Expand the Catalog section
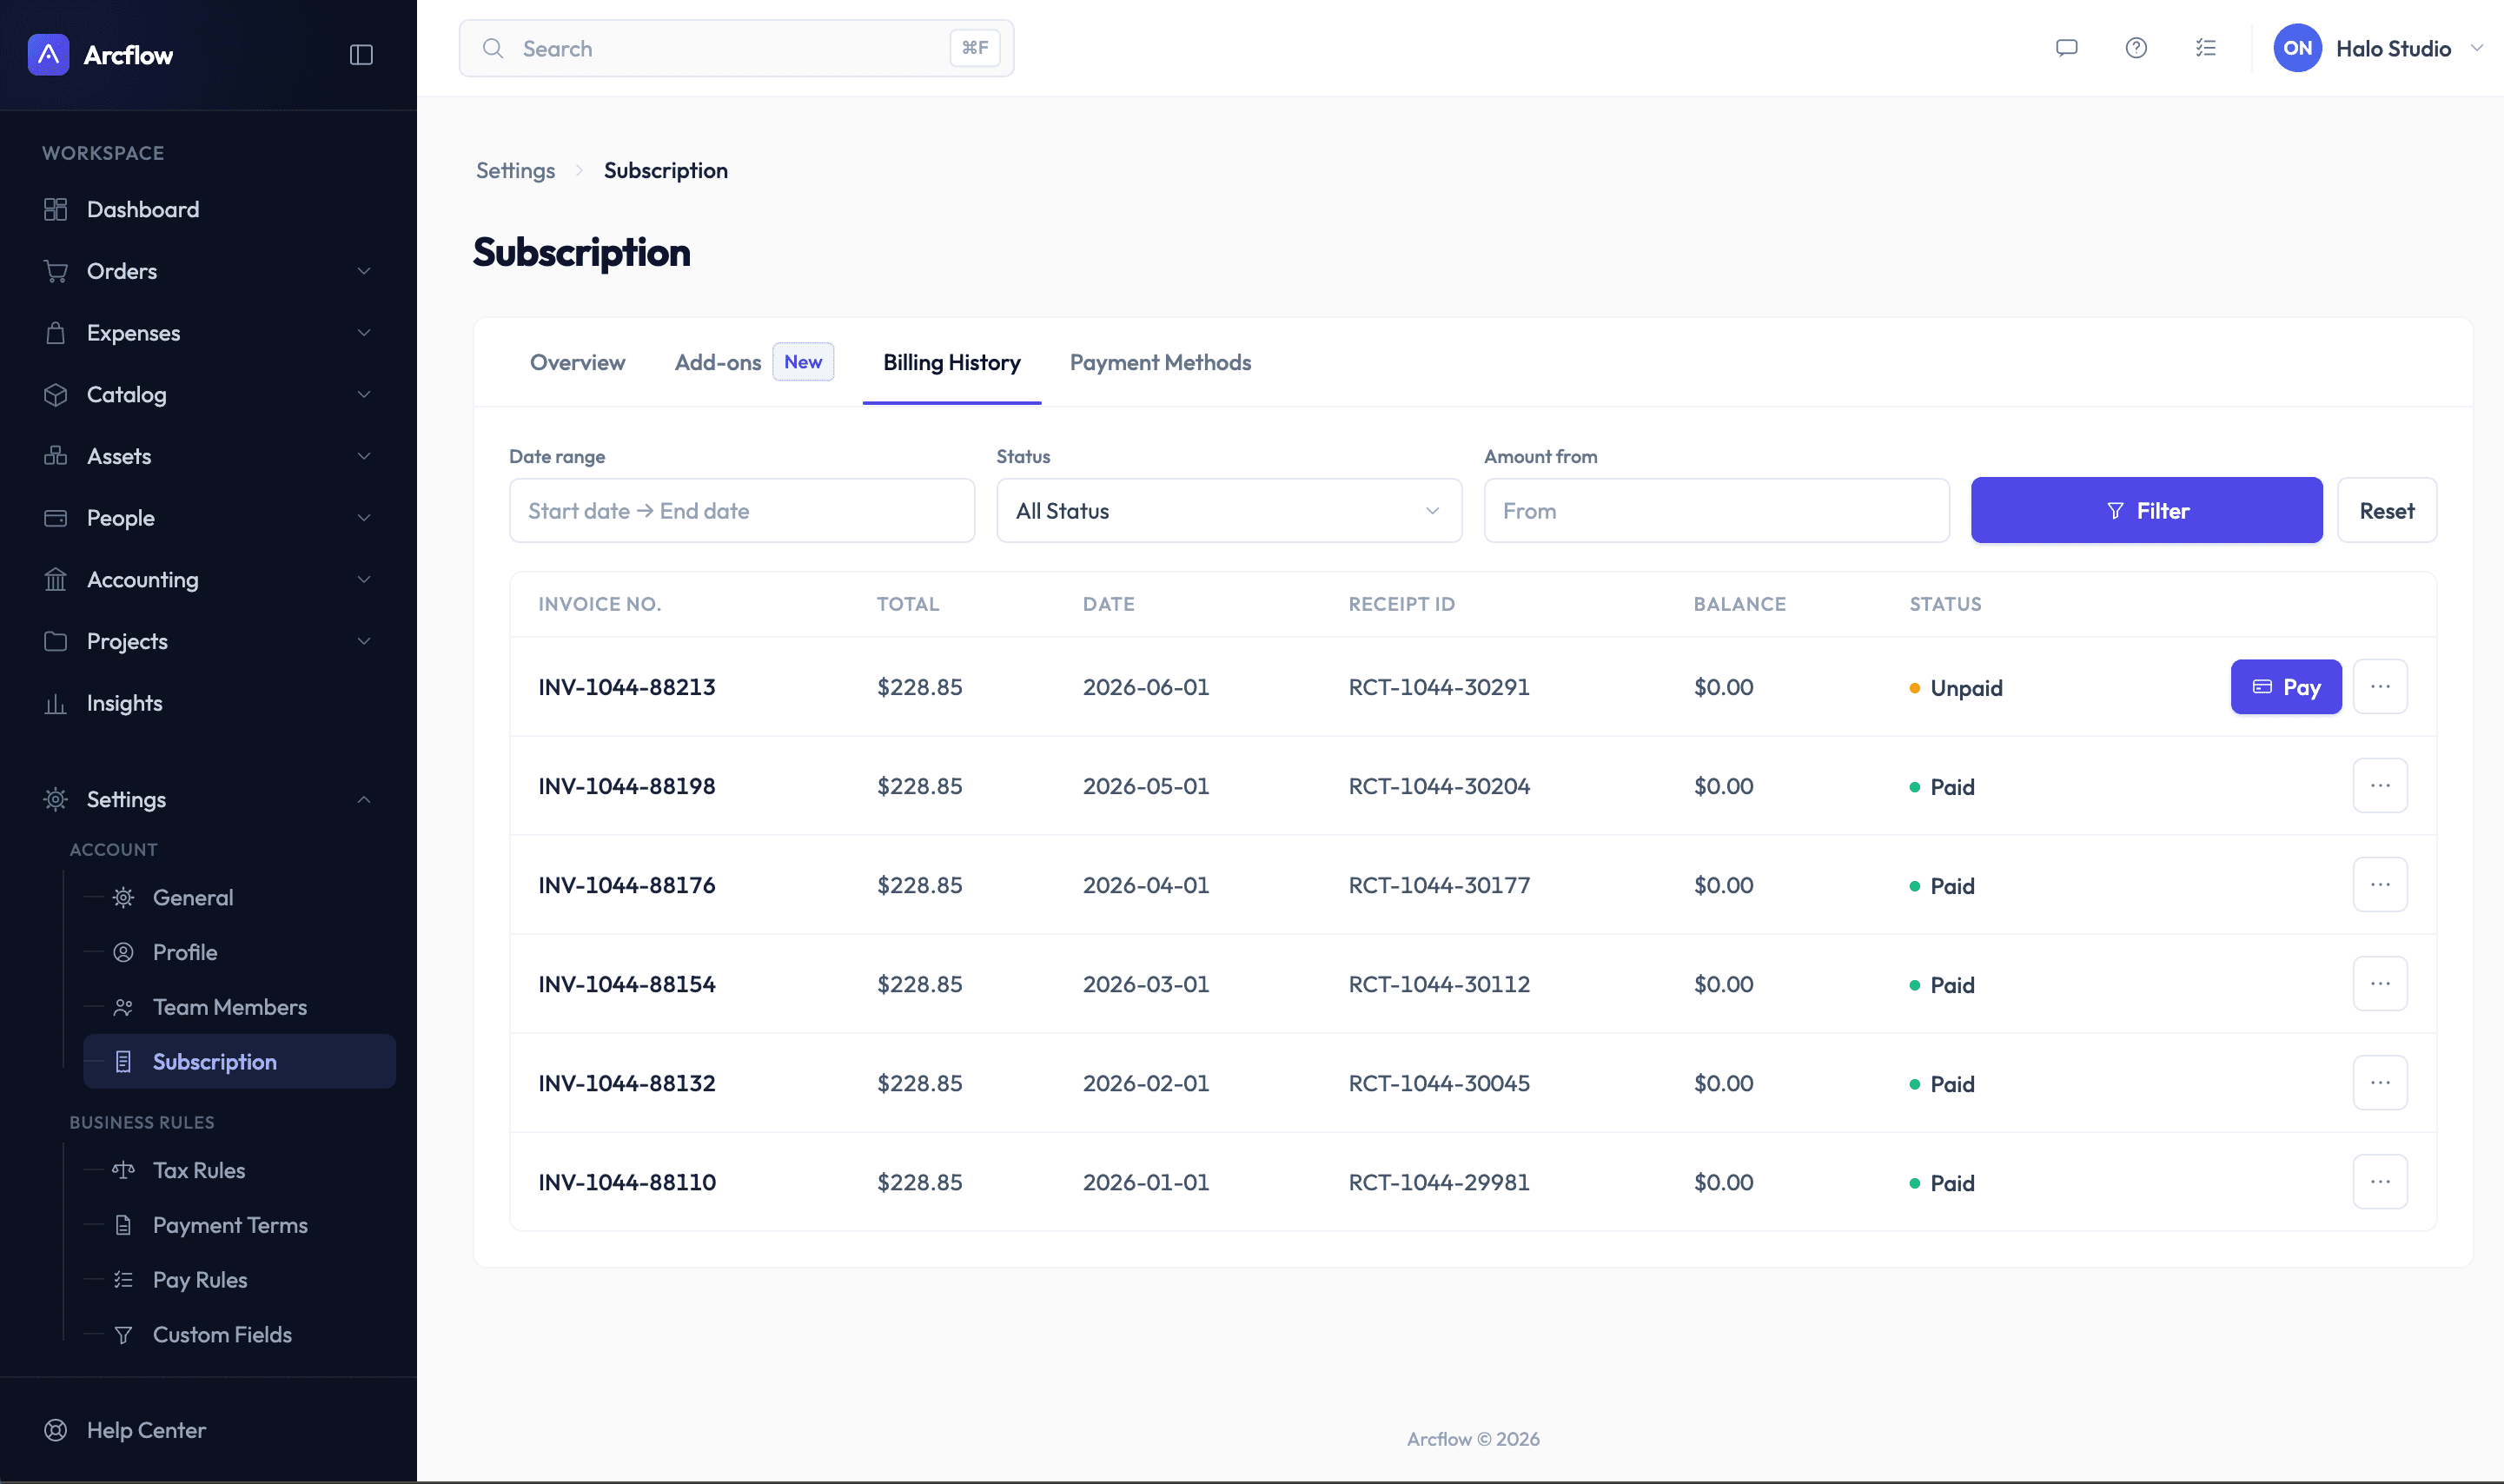Image resolution: width=2504 pixels, height=1484 pixels. click(208, 395)
